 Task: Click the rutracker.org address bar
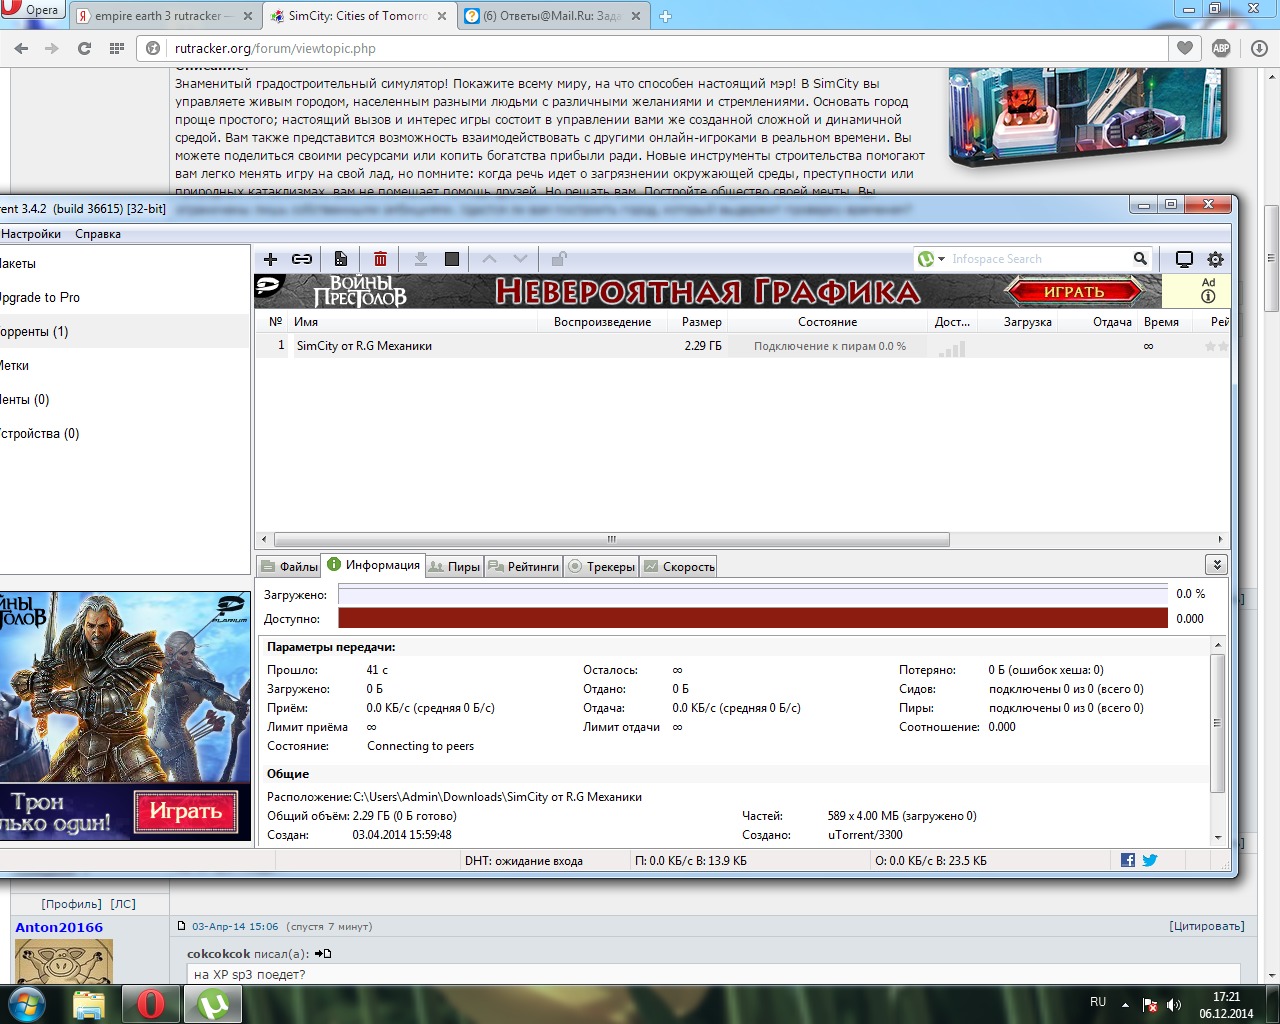pyautogui.click(x=655, y=48)
